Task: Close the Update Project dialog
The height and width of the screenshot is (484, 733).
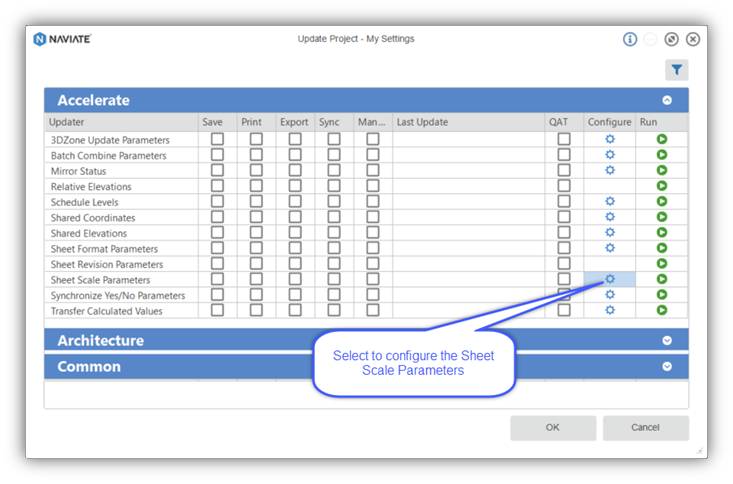Action: click(693, 39)
